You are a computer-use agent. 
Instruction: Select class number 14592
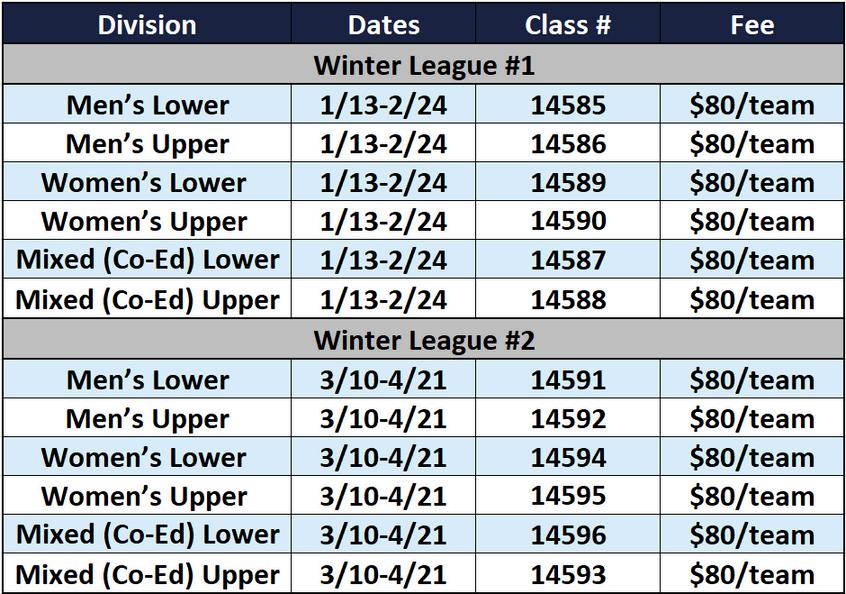[x=568, y=418]
